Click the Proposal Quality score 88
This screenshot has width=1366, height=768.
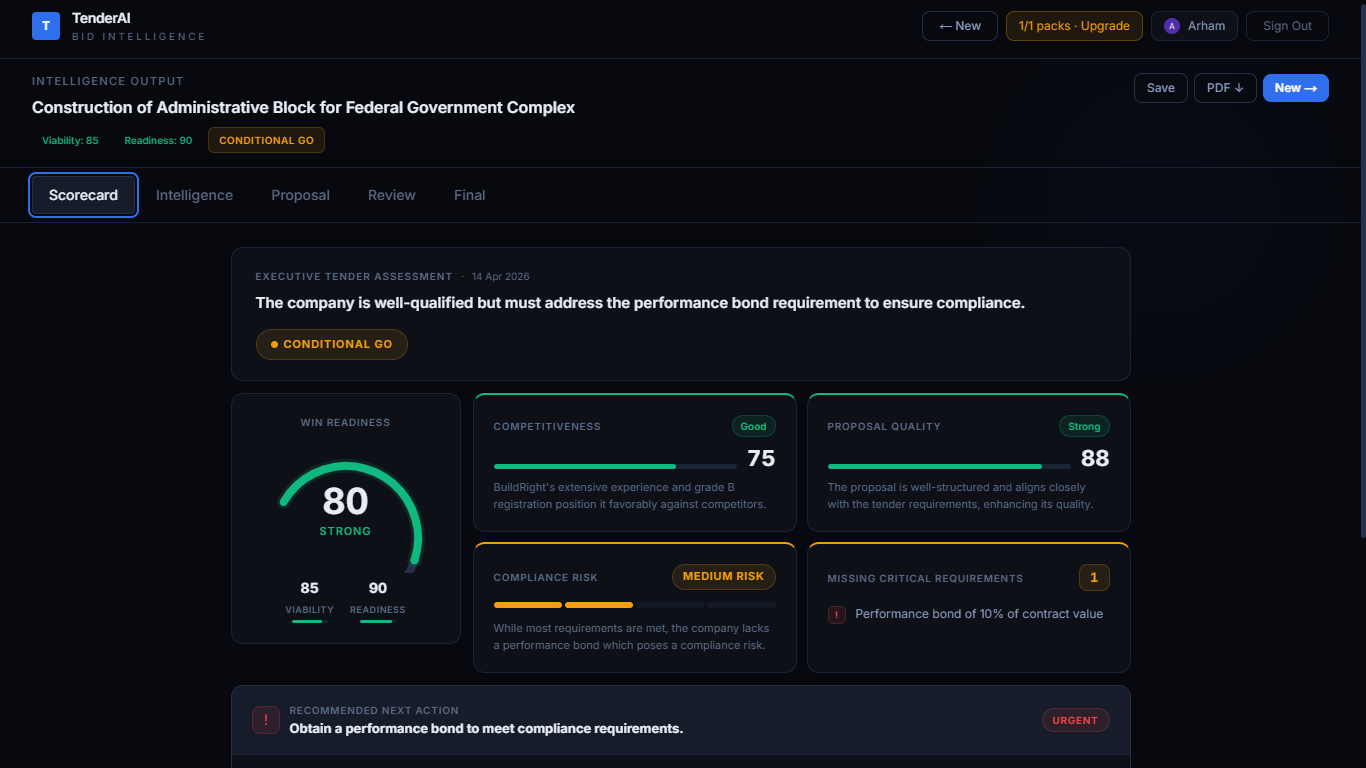point(1095,458)
